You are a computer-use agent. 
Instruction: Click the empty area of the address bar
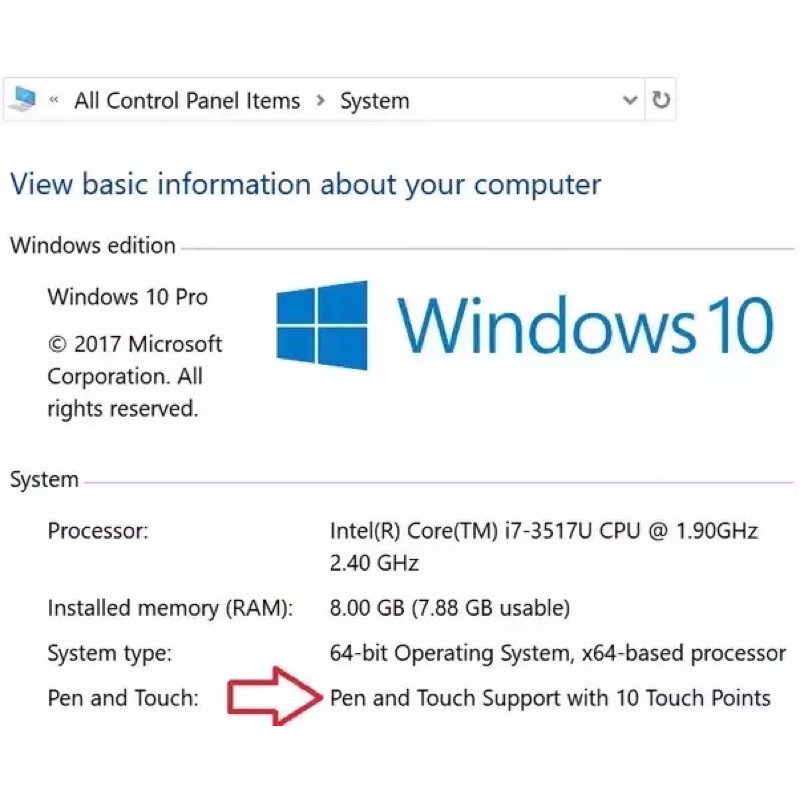(510, 101)
